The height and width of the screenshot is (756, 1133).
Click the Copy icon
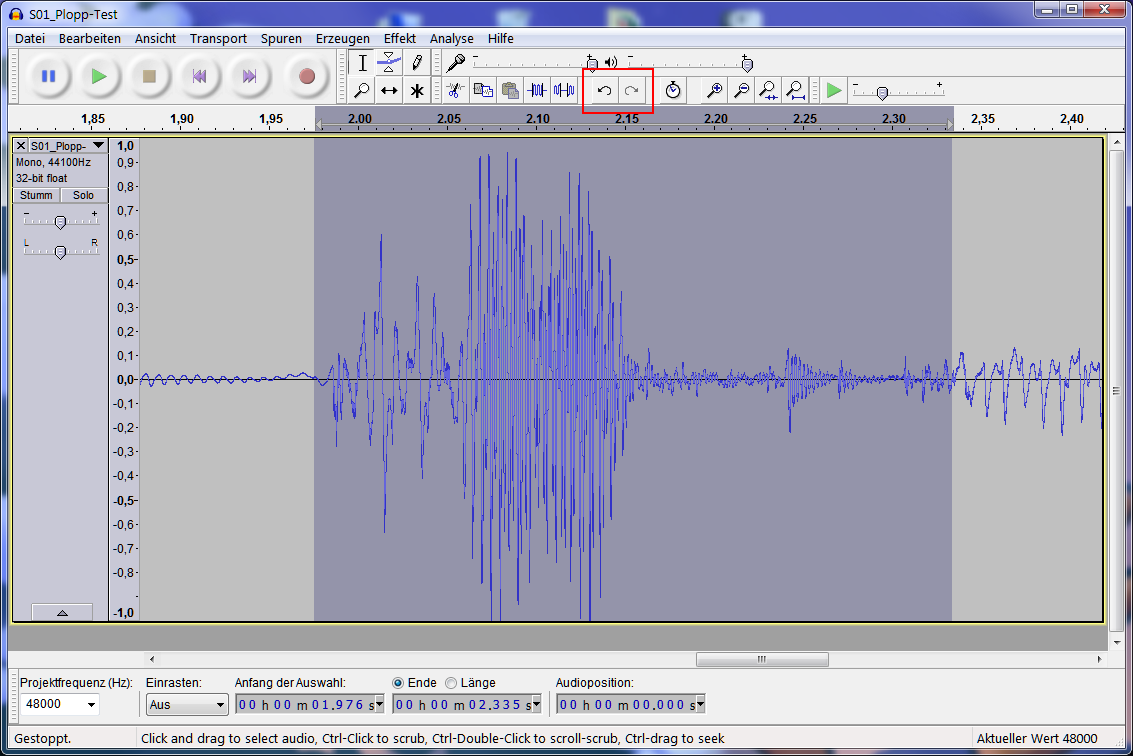coord(483,90)
